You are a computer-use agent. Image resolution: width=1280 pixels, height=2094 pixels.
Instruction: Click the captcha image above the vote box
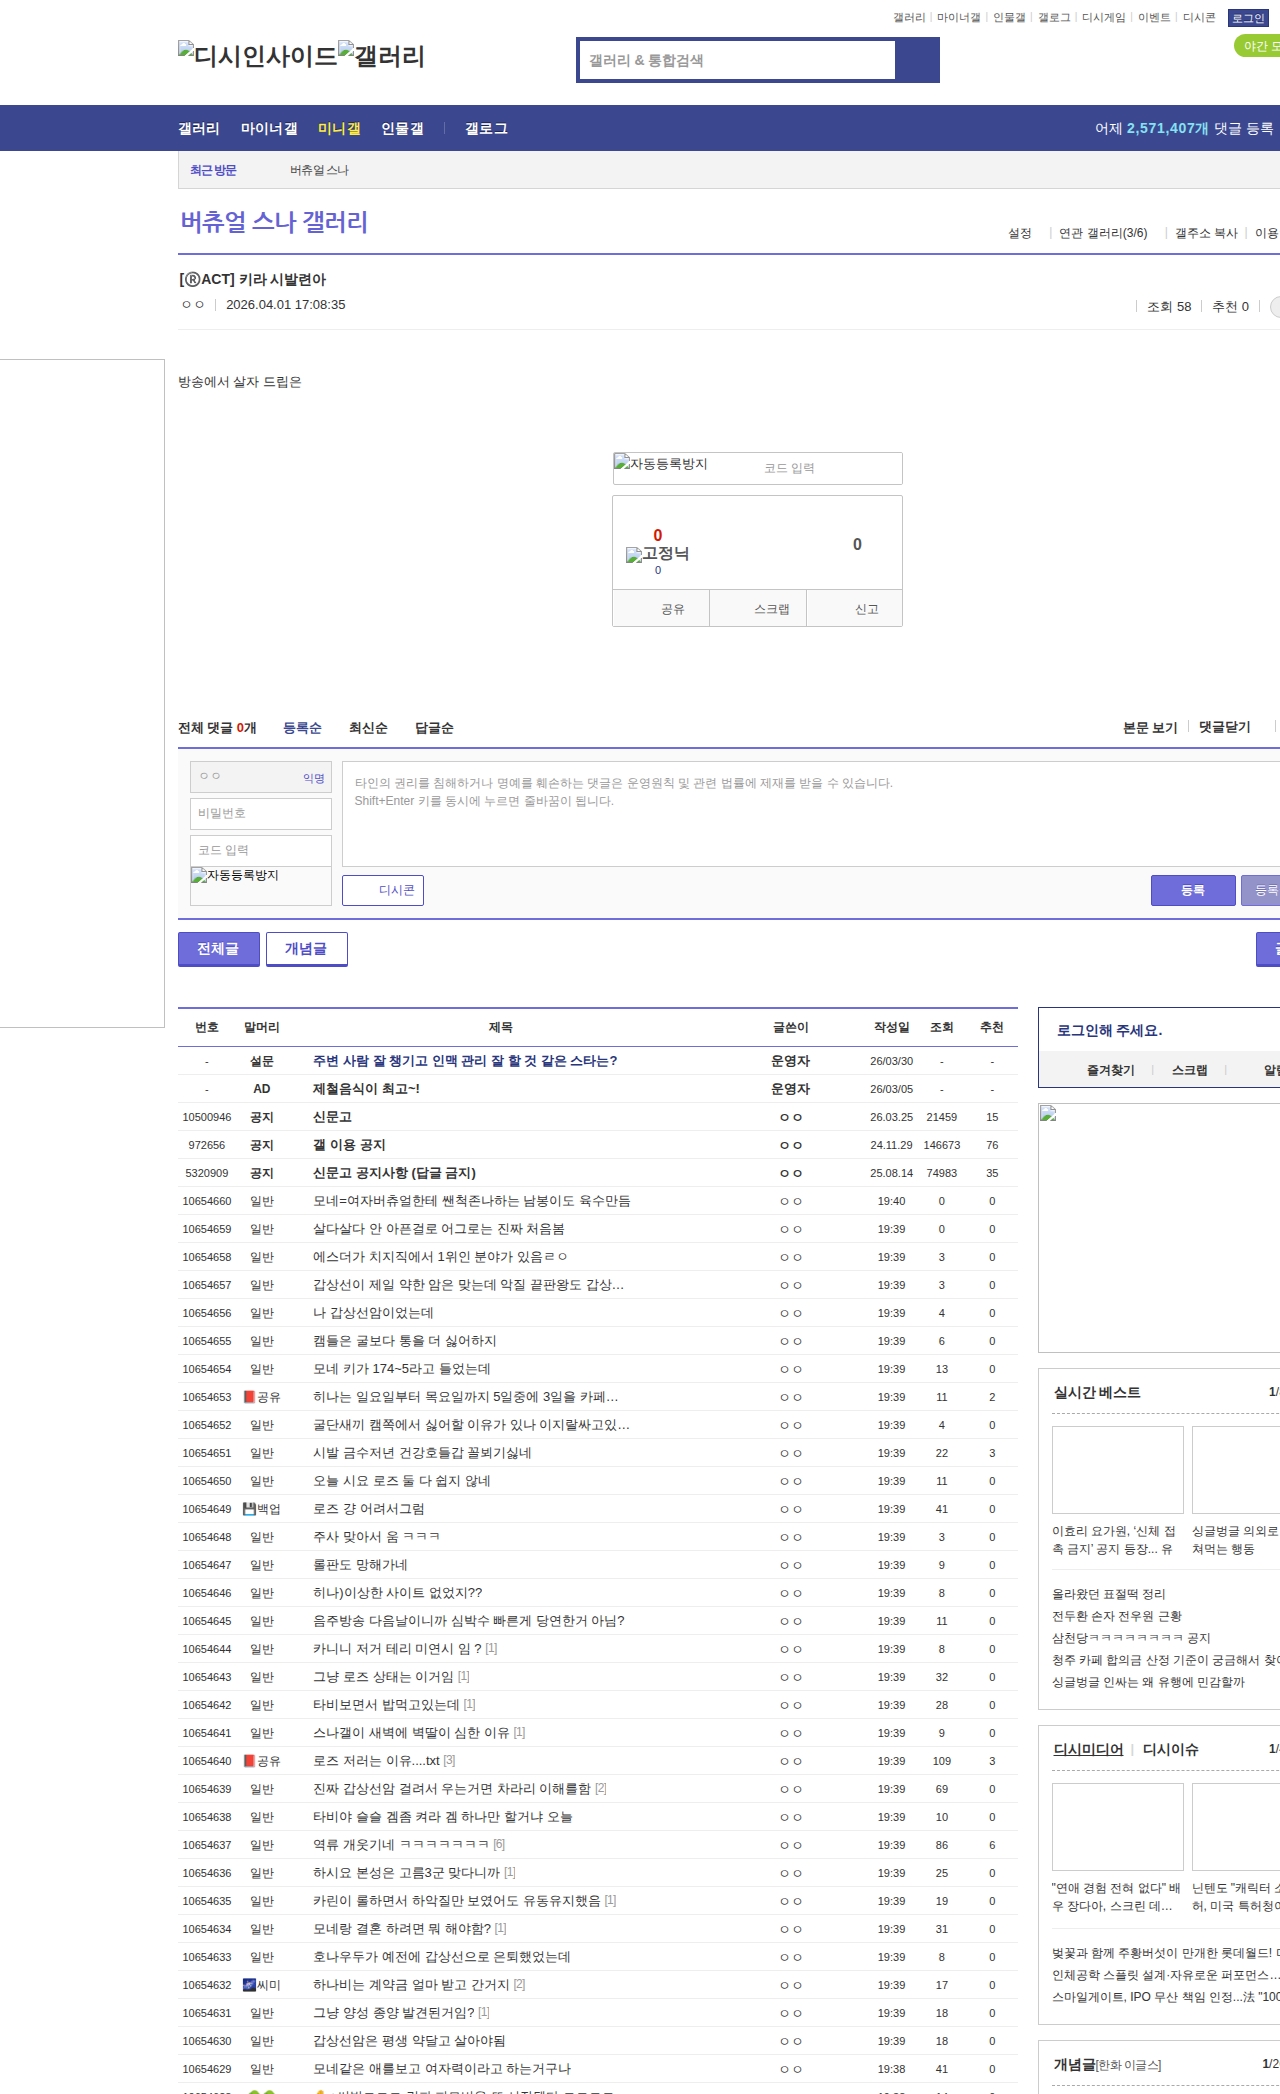[x=661, y=464]
